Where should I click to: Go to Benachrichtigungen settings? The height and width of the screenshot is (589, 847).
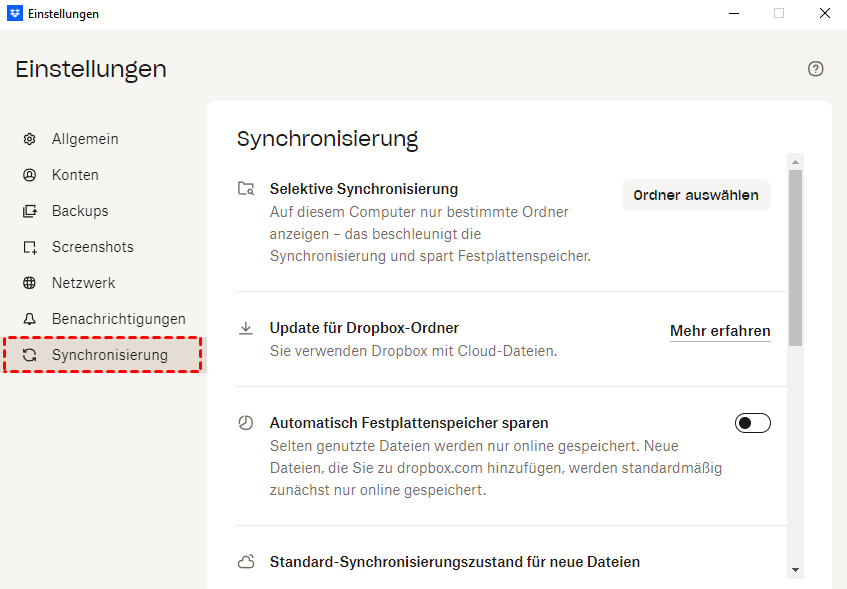tap(118, 319)
